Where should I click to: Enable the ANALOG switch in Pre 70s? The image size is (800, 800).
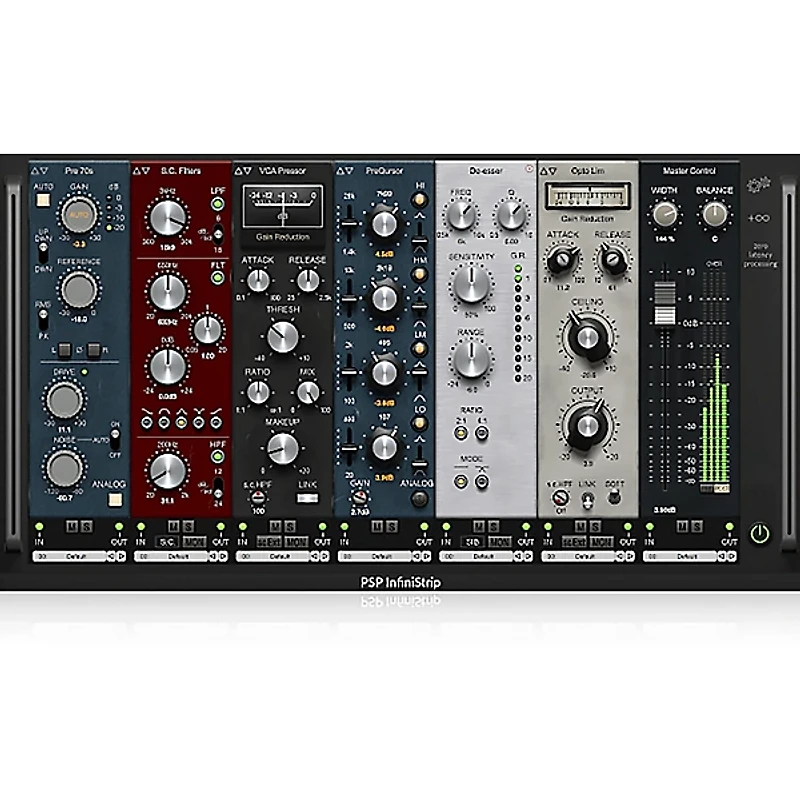coord(115,500)
